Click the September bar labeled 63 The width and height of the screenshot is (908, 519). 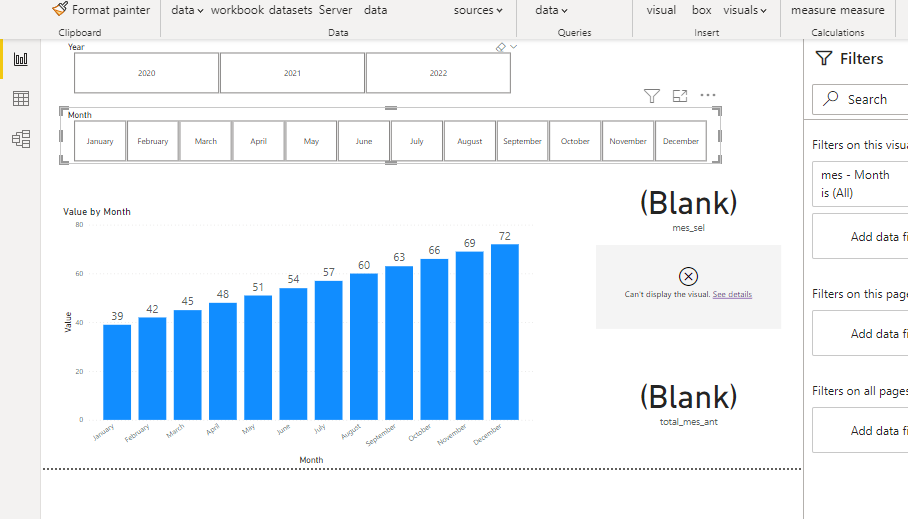399,343
